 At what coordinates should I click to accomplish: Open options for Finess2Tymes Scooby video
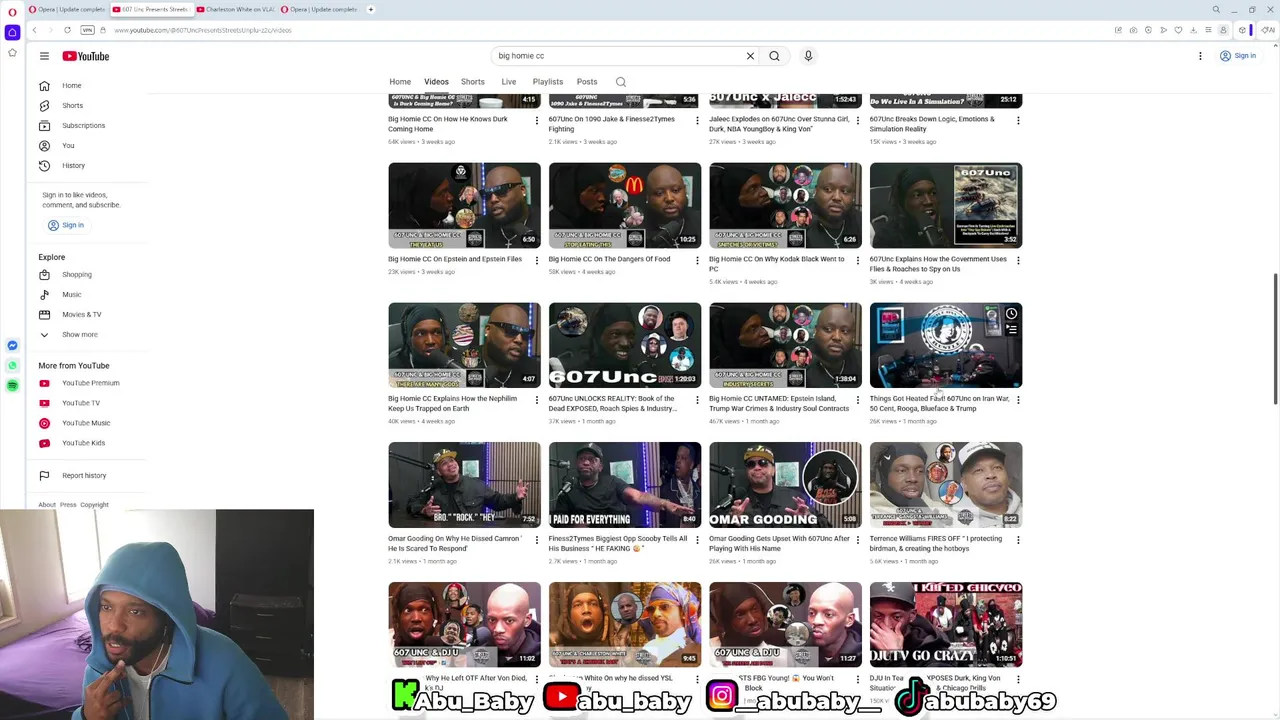697,540
